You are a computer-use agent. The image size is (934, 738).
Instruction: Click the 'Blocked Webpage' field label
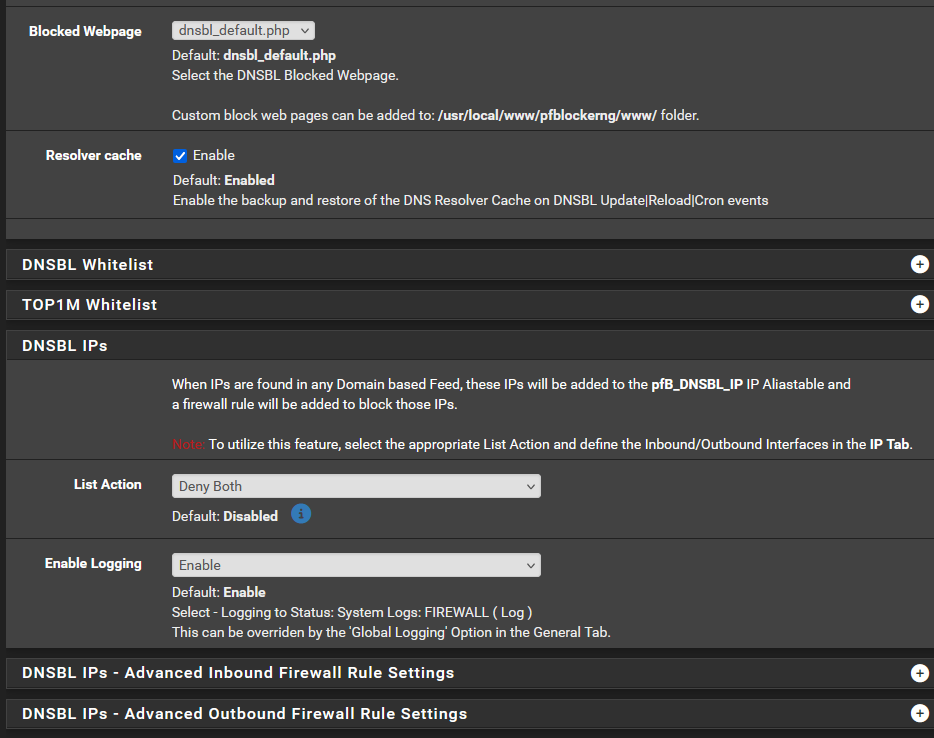85,32
